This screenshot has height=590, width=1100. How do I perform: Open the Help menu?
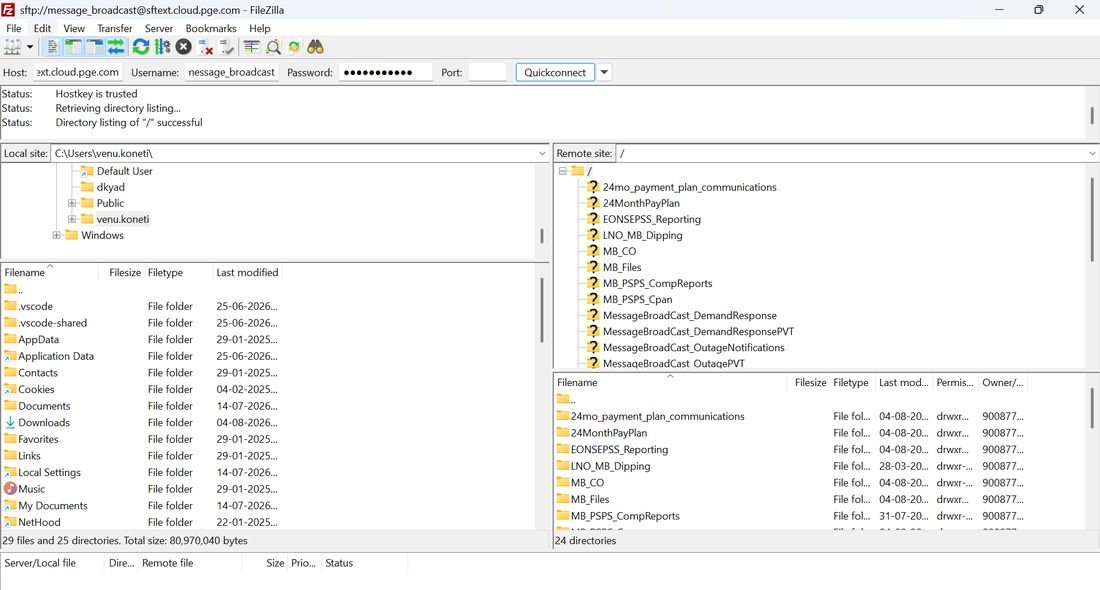(x=260, y=28)
